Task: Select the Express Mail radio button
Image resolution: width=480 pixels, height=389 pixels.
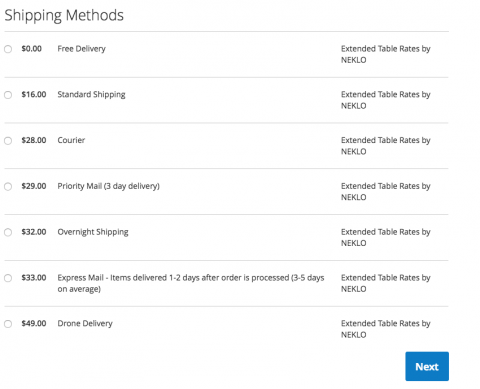Action: point(8,278)
